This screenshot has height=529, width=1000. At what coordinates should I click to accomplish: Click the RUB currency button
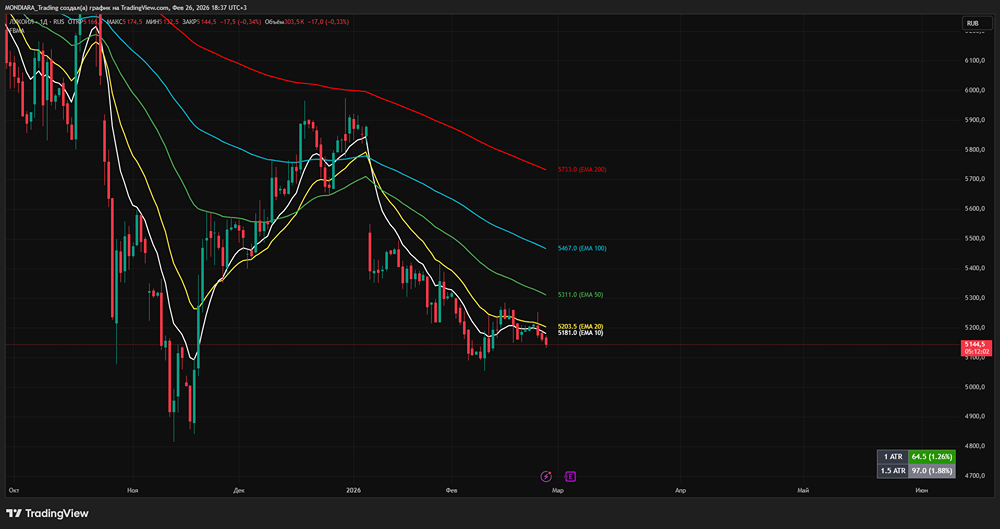tap(977, 23)
